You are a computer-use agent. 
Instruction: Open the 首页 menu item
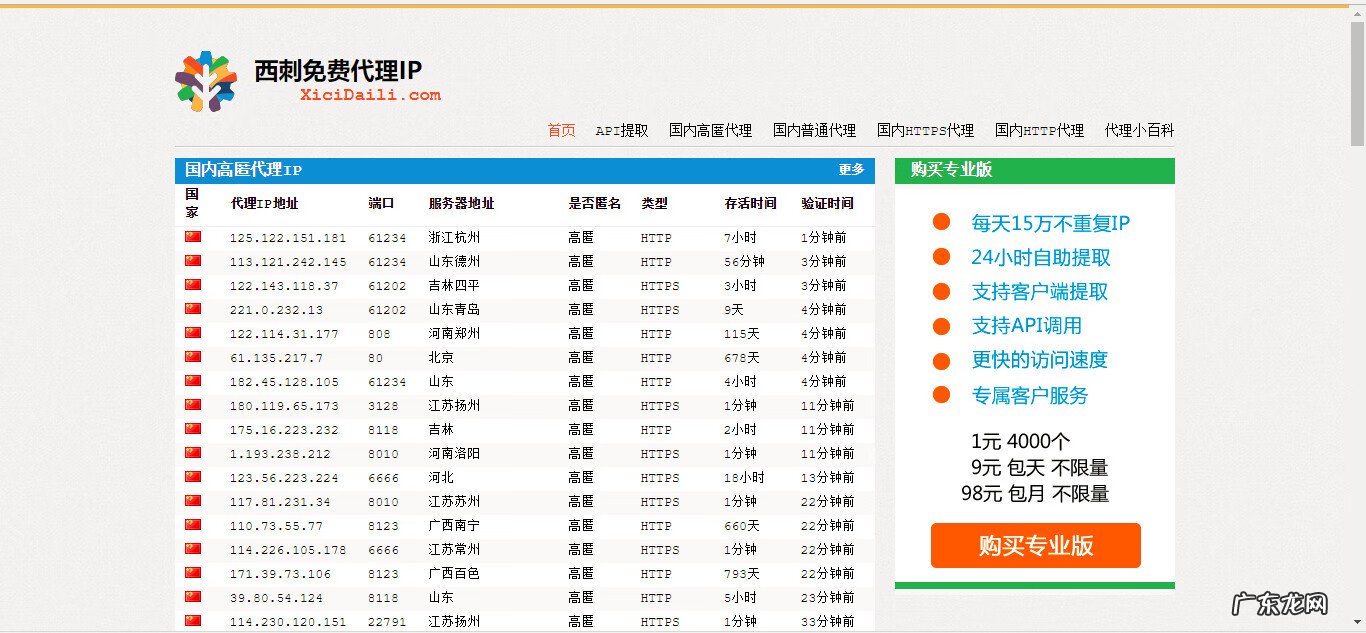[560, 130]
